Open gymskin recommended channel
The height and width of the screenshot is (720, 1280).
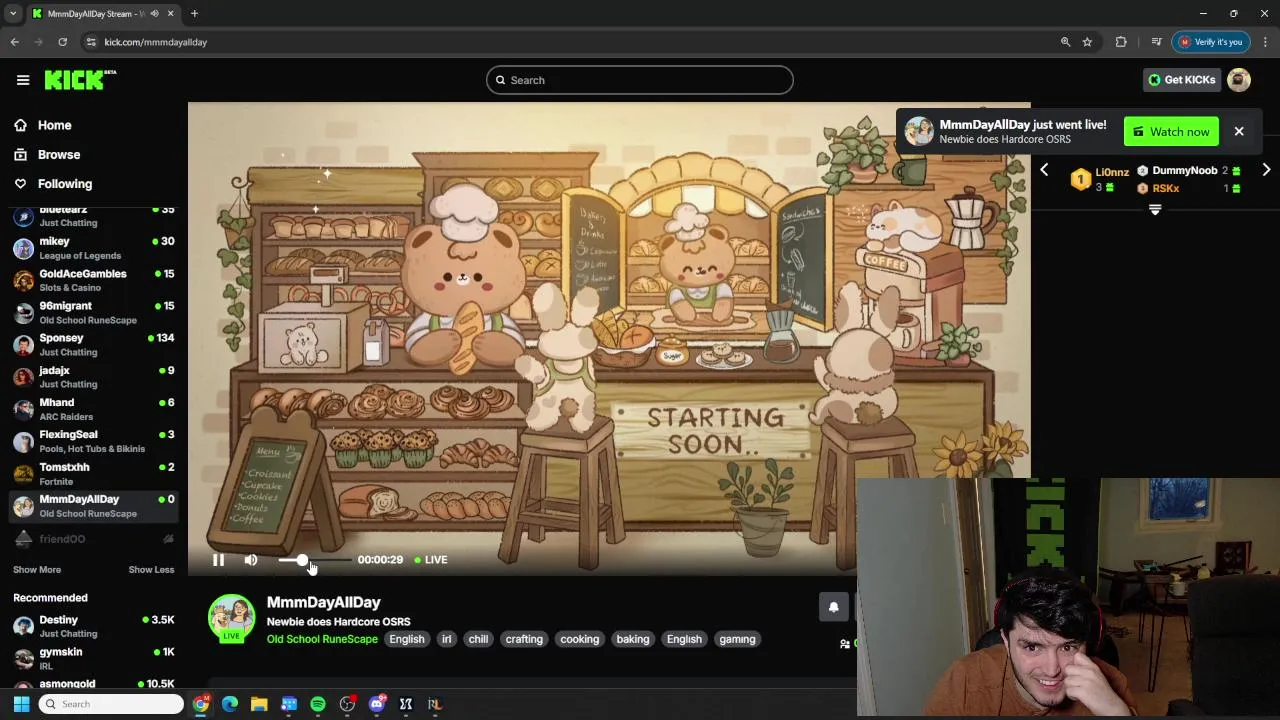93,658
